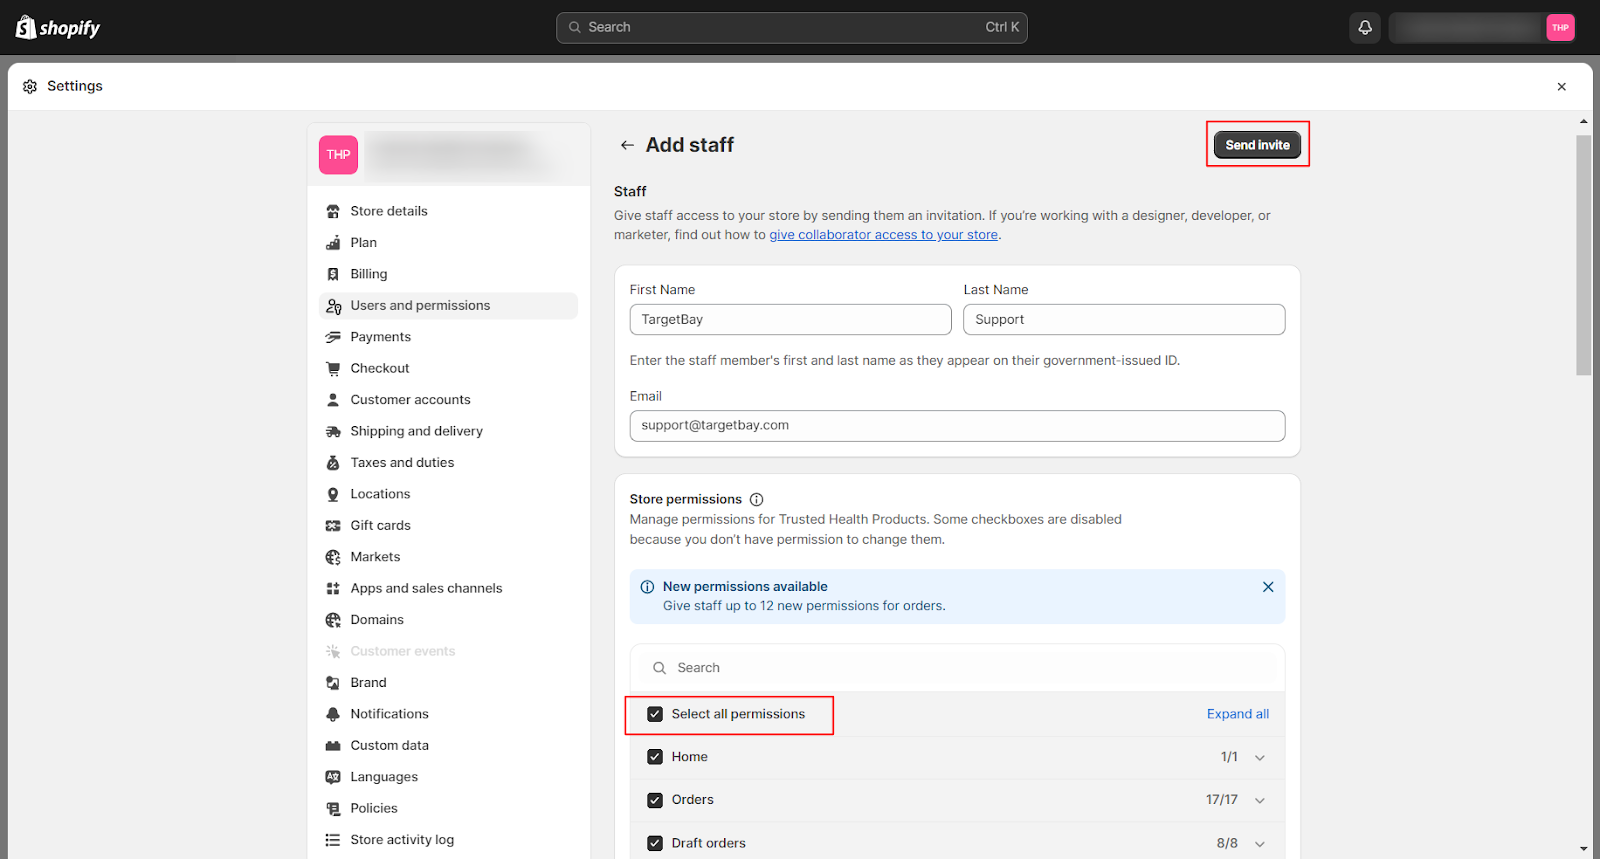Screen dimensions: 1600x859
Task: Click the Notifications bell icon in sidebar
Action: pos(333,714)
